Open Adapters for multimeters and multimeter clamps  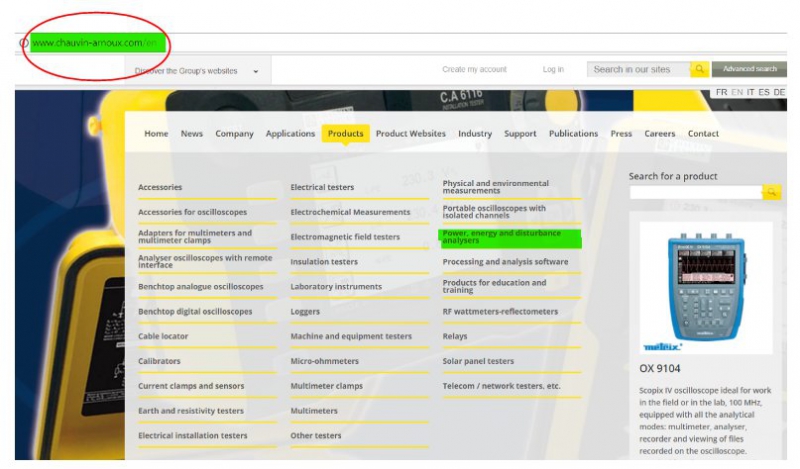click(195, 236)
